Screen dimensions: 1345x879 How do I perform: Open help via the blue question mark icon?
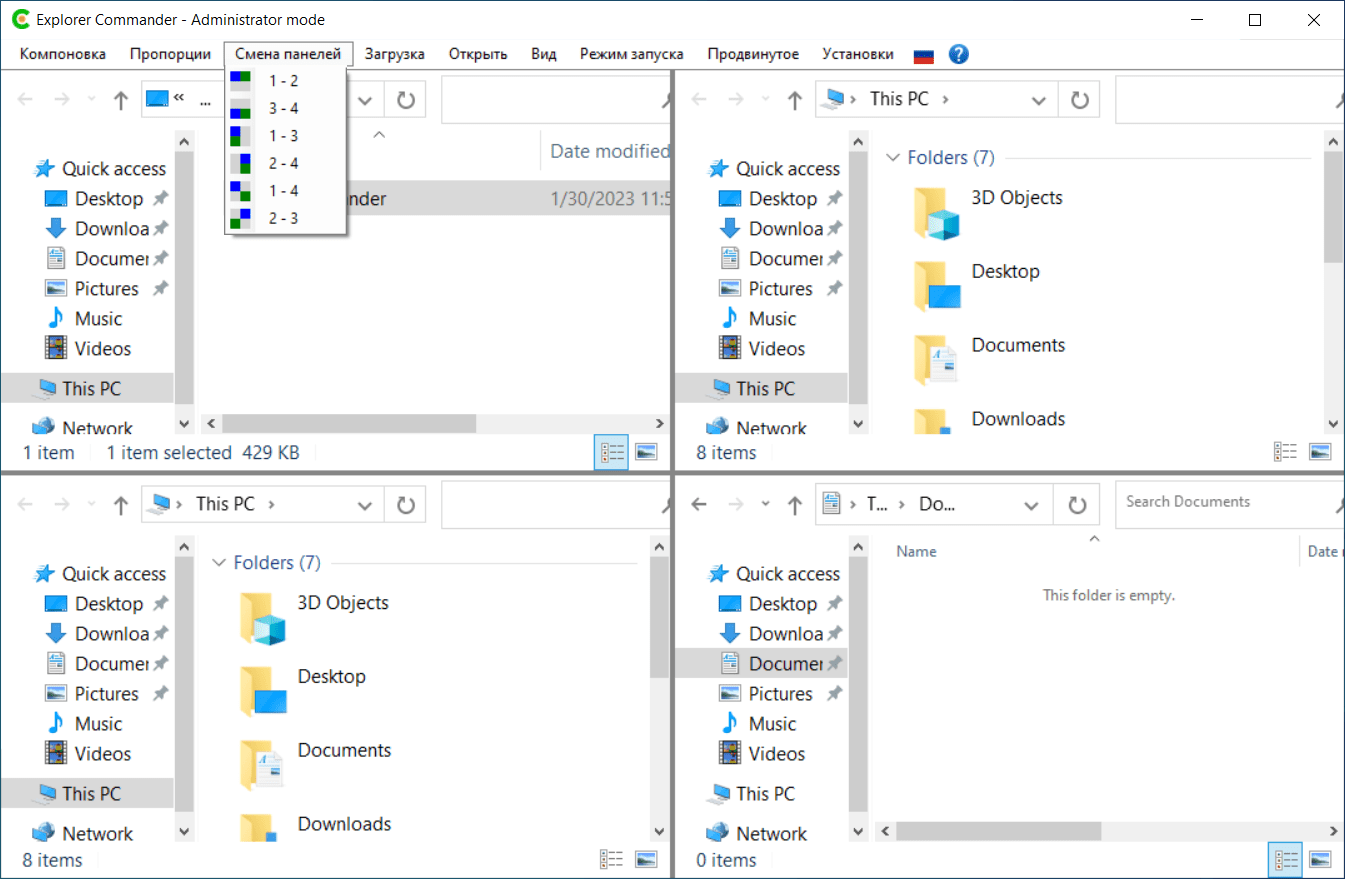click(958, 54)
